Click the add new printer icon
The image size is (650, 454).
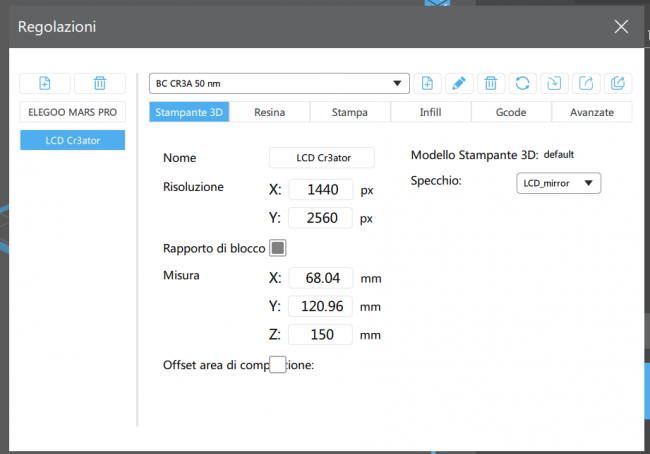point(46,84)
